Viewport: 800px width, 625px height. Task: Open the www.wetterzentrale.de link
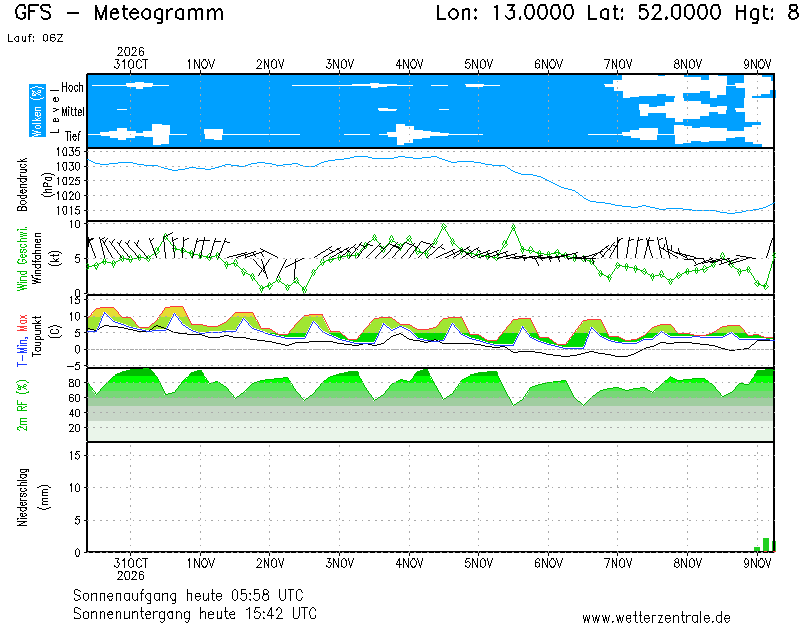click(x=656, y=618)
